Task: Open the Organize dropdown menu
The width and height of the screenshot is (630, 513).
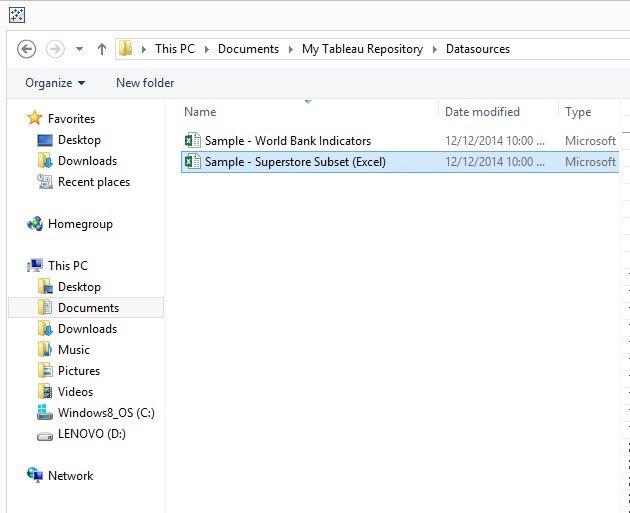Action: pyautogui.click(x=55, y=83)
